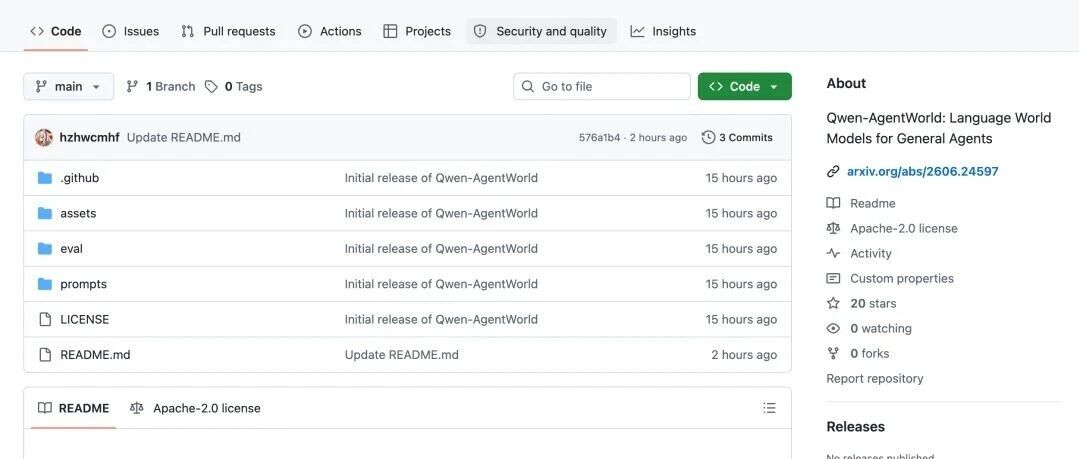
Task: Click the hzhwcmhf user avatar
Action: 44,138
